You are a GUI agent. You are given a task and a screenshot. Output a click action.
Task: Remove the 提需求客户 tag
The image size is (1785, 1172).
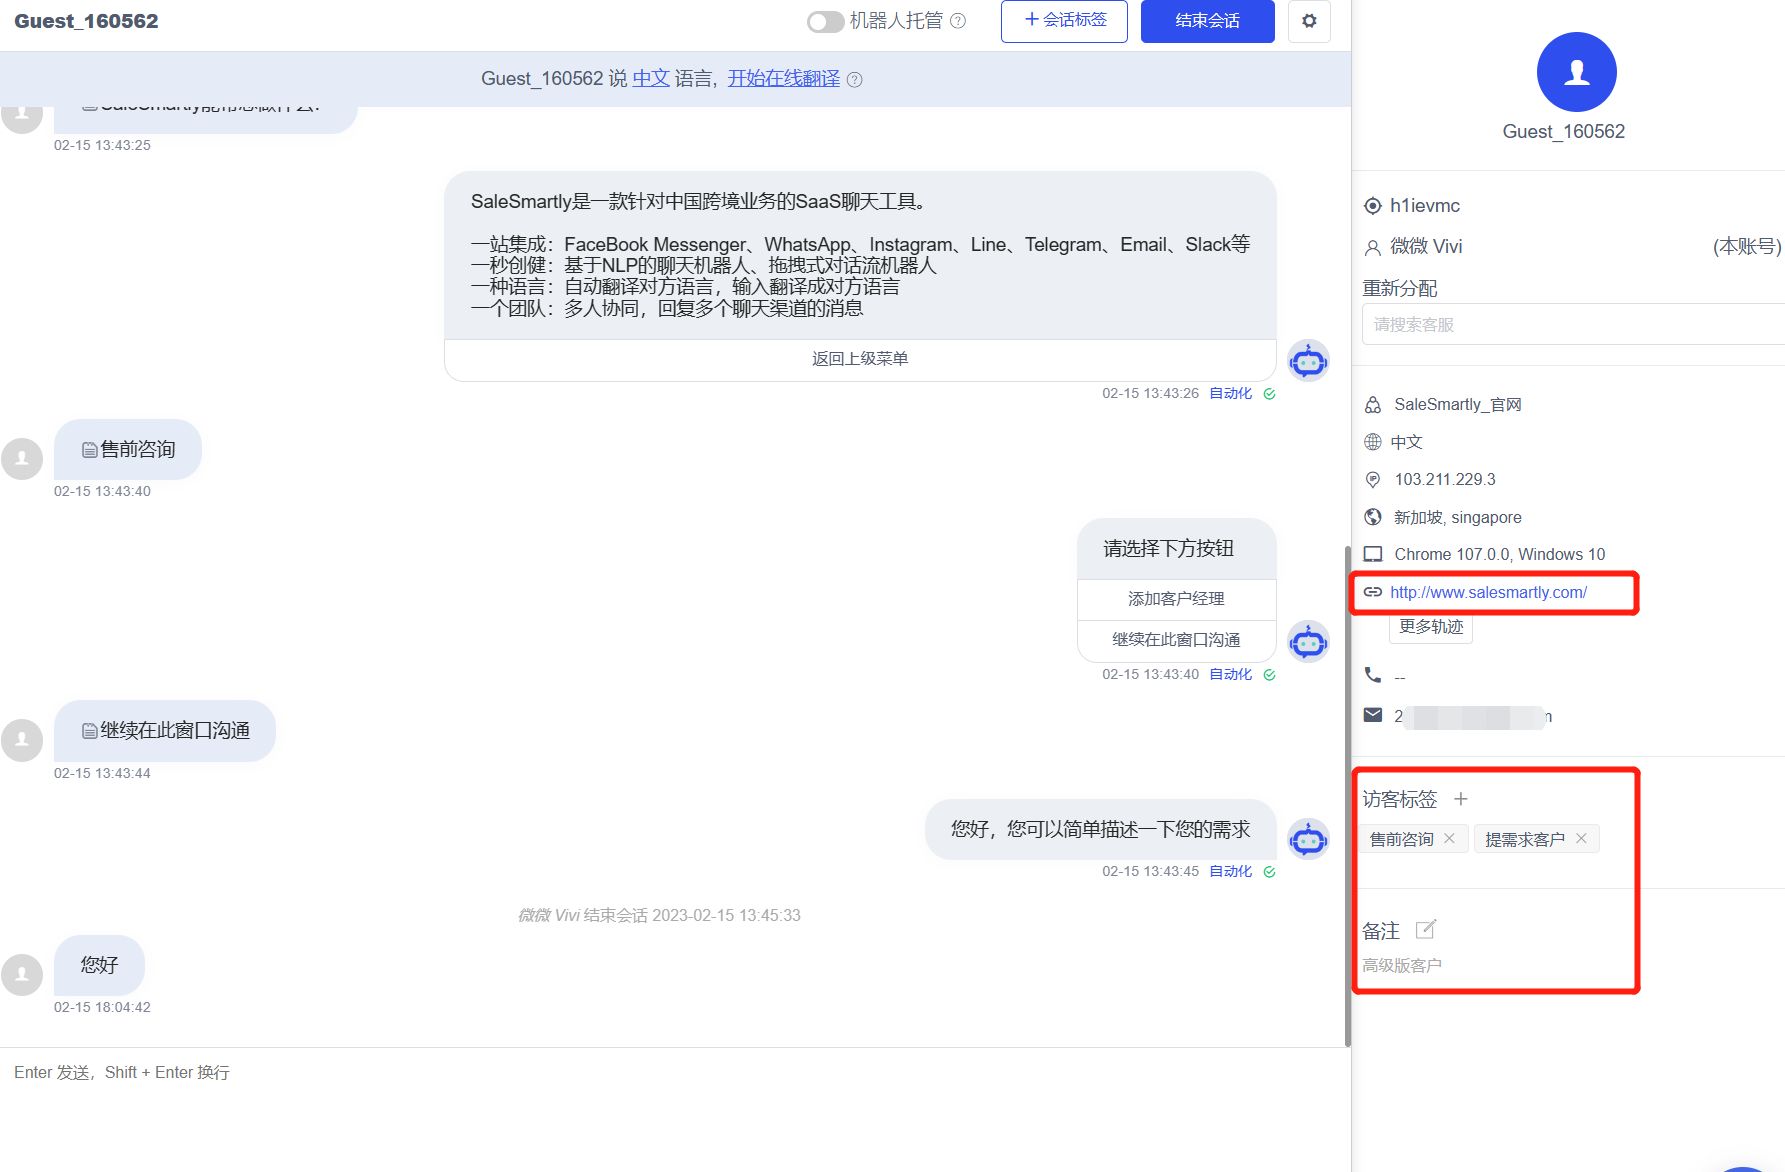(1581, 838)
